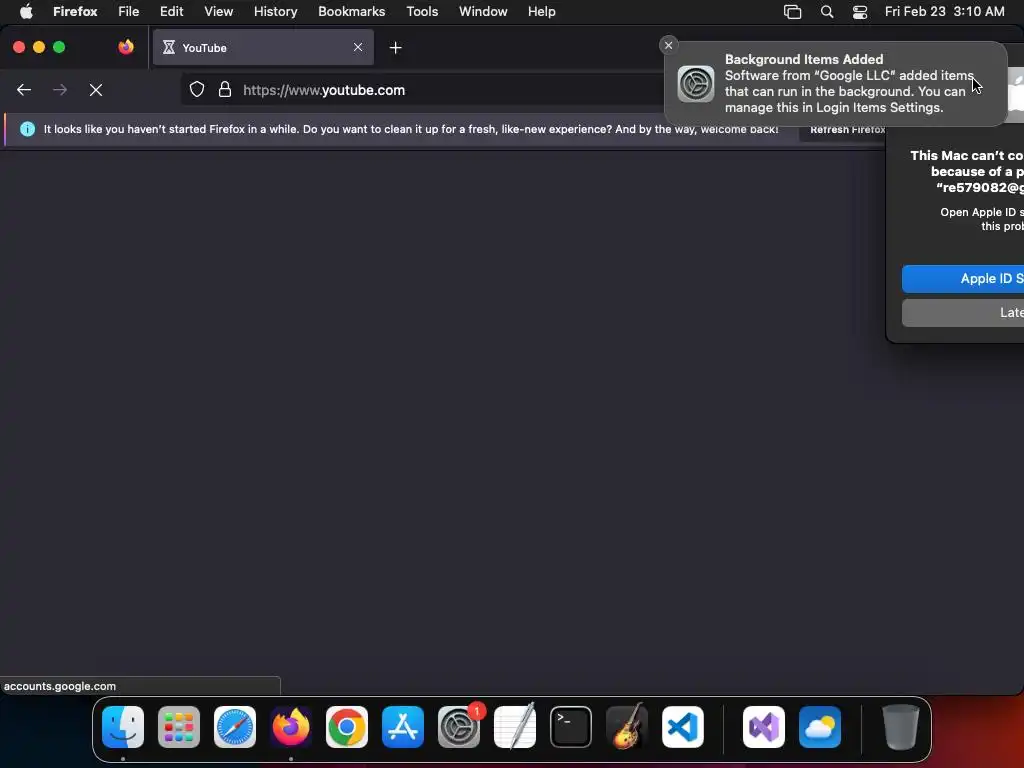
Task: Dismiss the Background Items Added notification
Action: (x=668, y=45)
